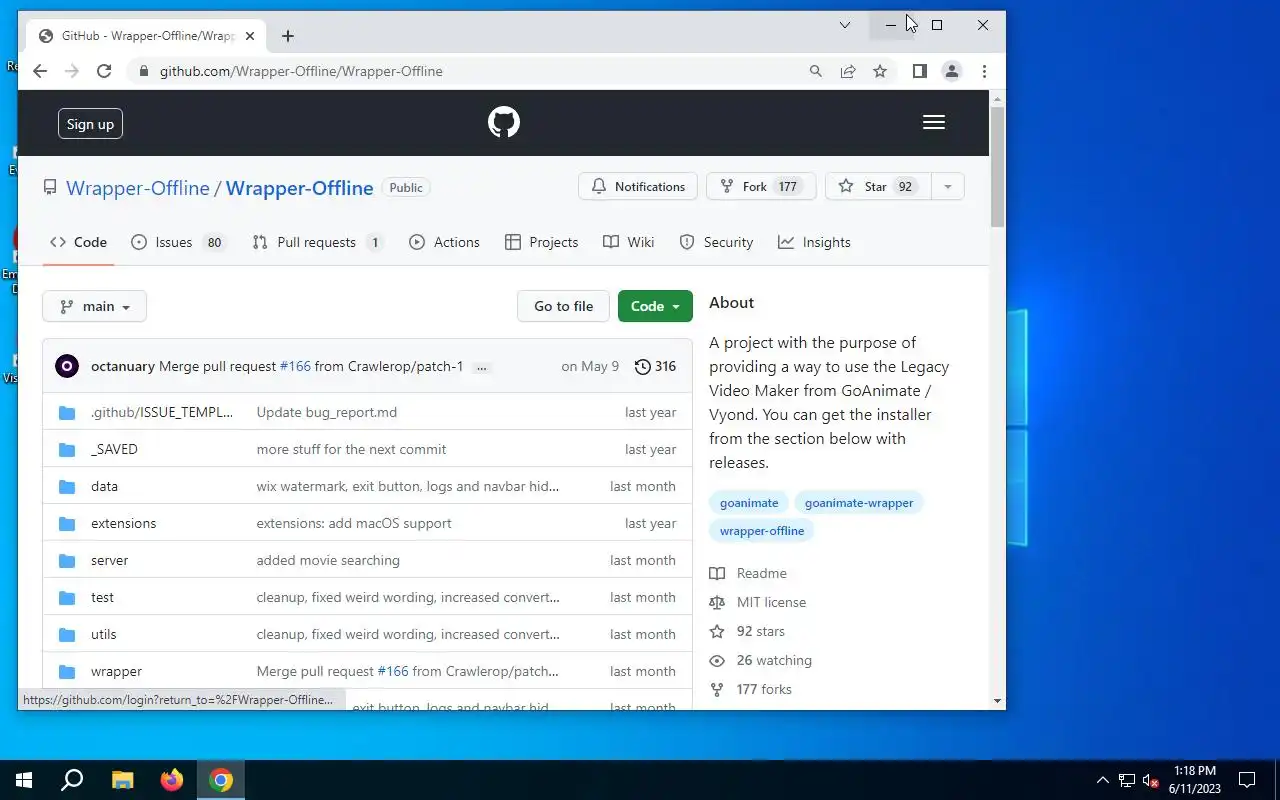This screenshot has height=800, width=1280.
Task: Click the Go to file button
Action: click(563, 306)
